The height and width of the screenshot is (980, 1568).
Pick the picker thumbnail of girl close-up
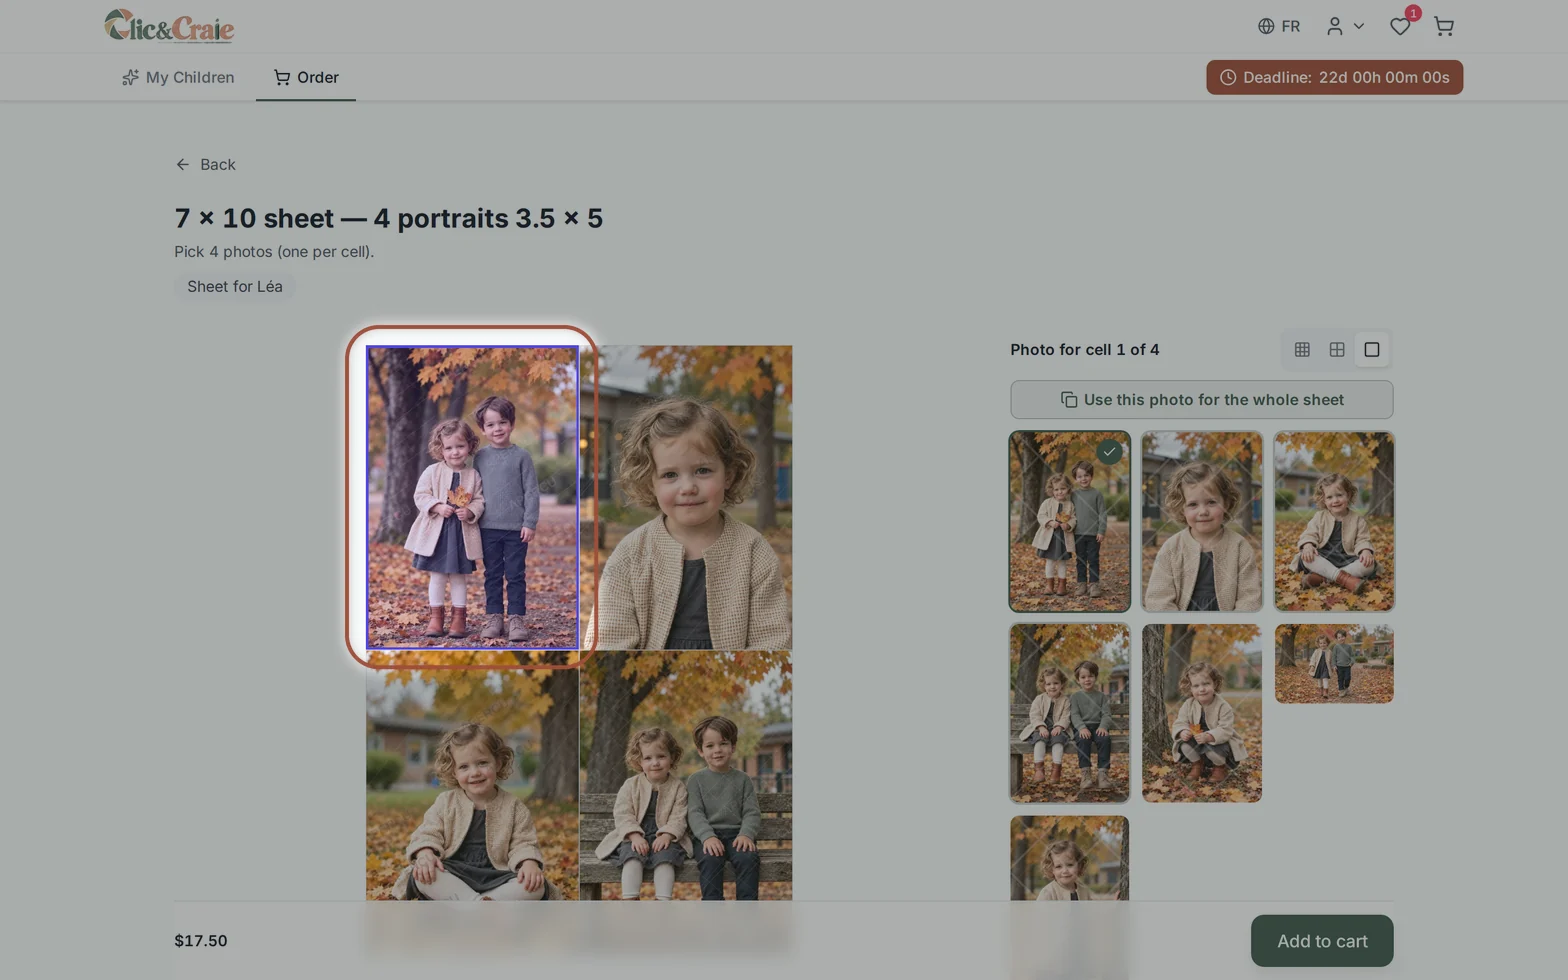pyautogui.click(x=1202, y=521)
